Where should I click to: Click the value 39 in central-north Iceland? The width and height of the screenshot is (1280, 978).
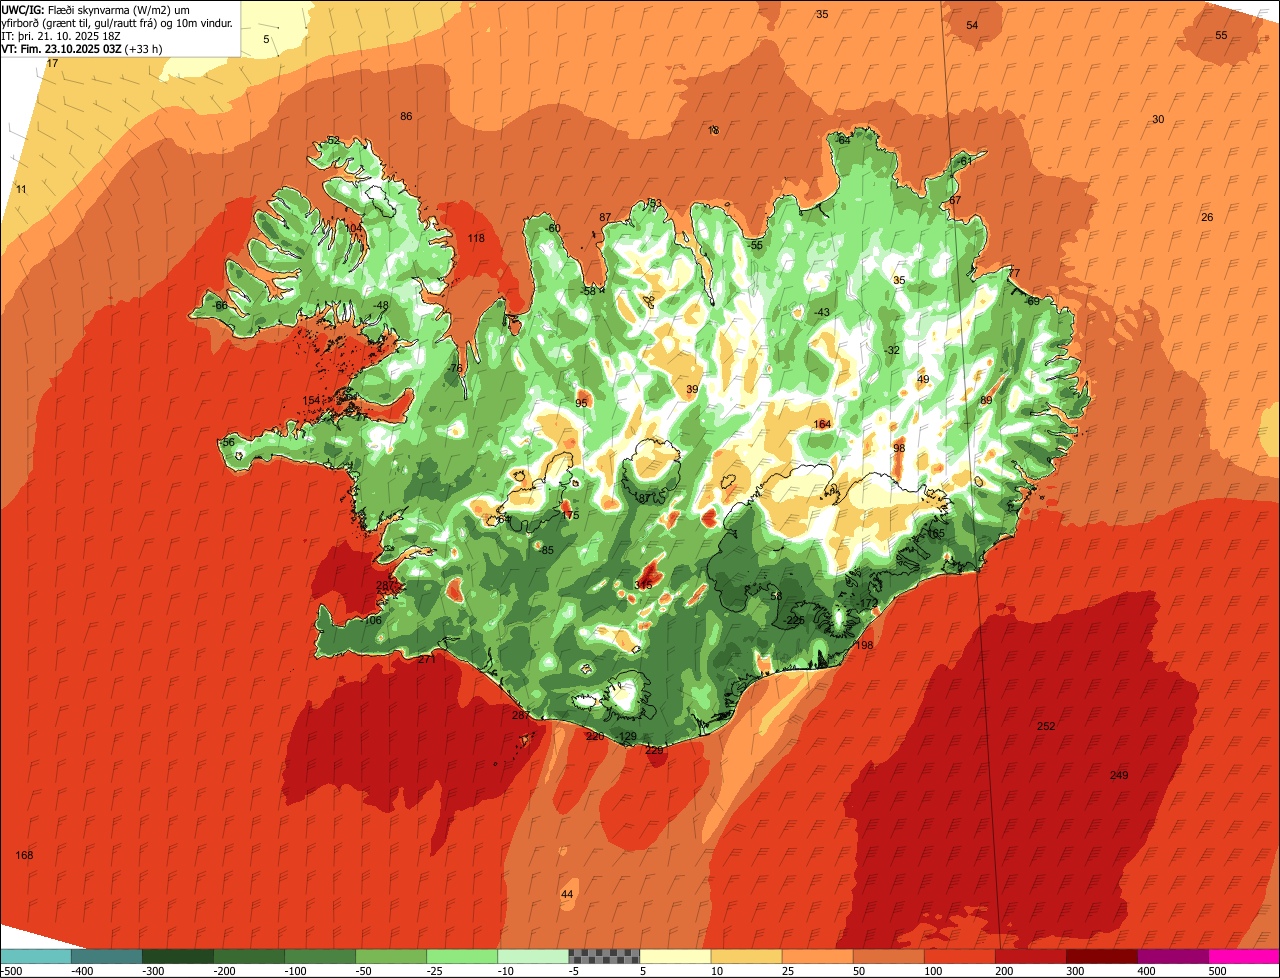(x=692, y=389)
